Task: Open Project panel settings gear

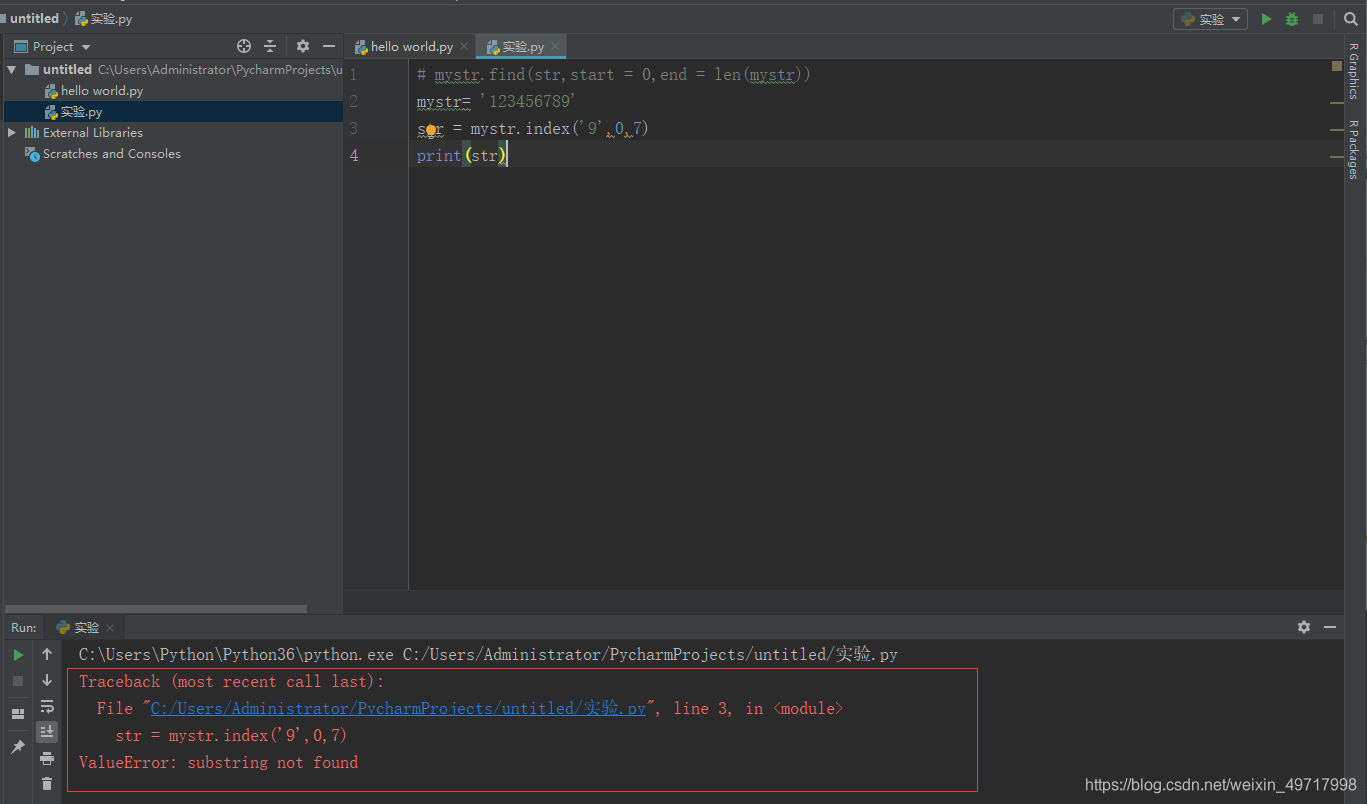Action: point(303,46)
